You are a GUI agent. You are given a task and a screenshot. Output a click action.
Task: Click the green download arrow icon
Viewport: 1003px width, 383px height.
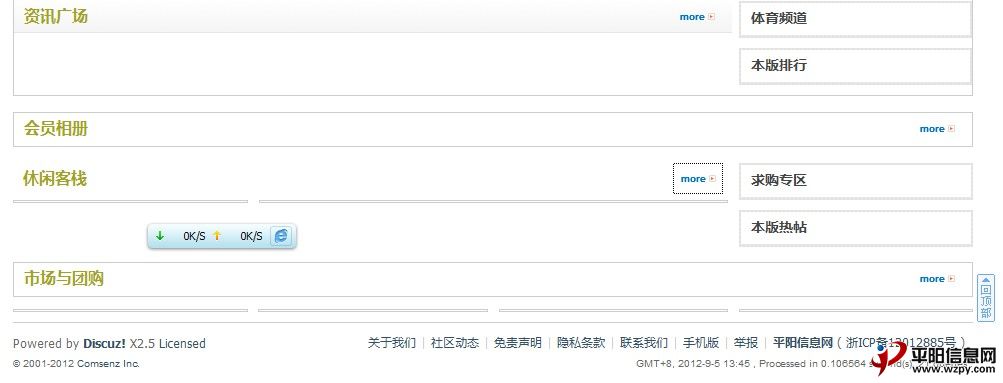[160, 236]
